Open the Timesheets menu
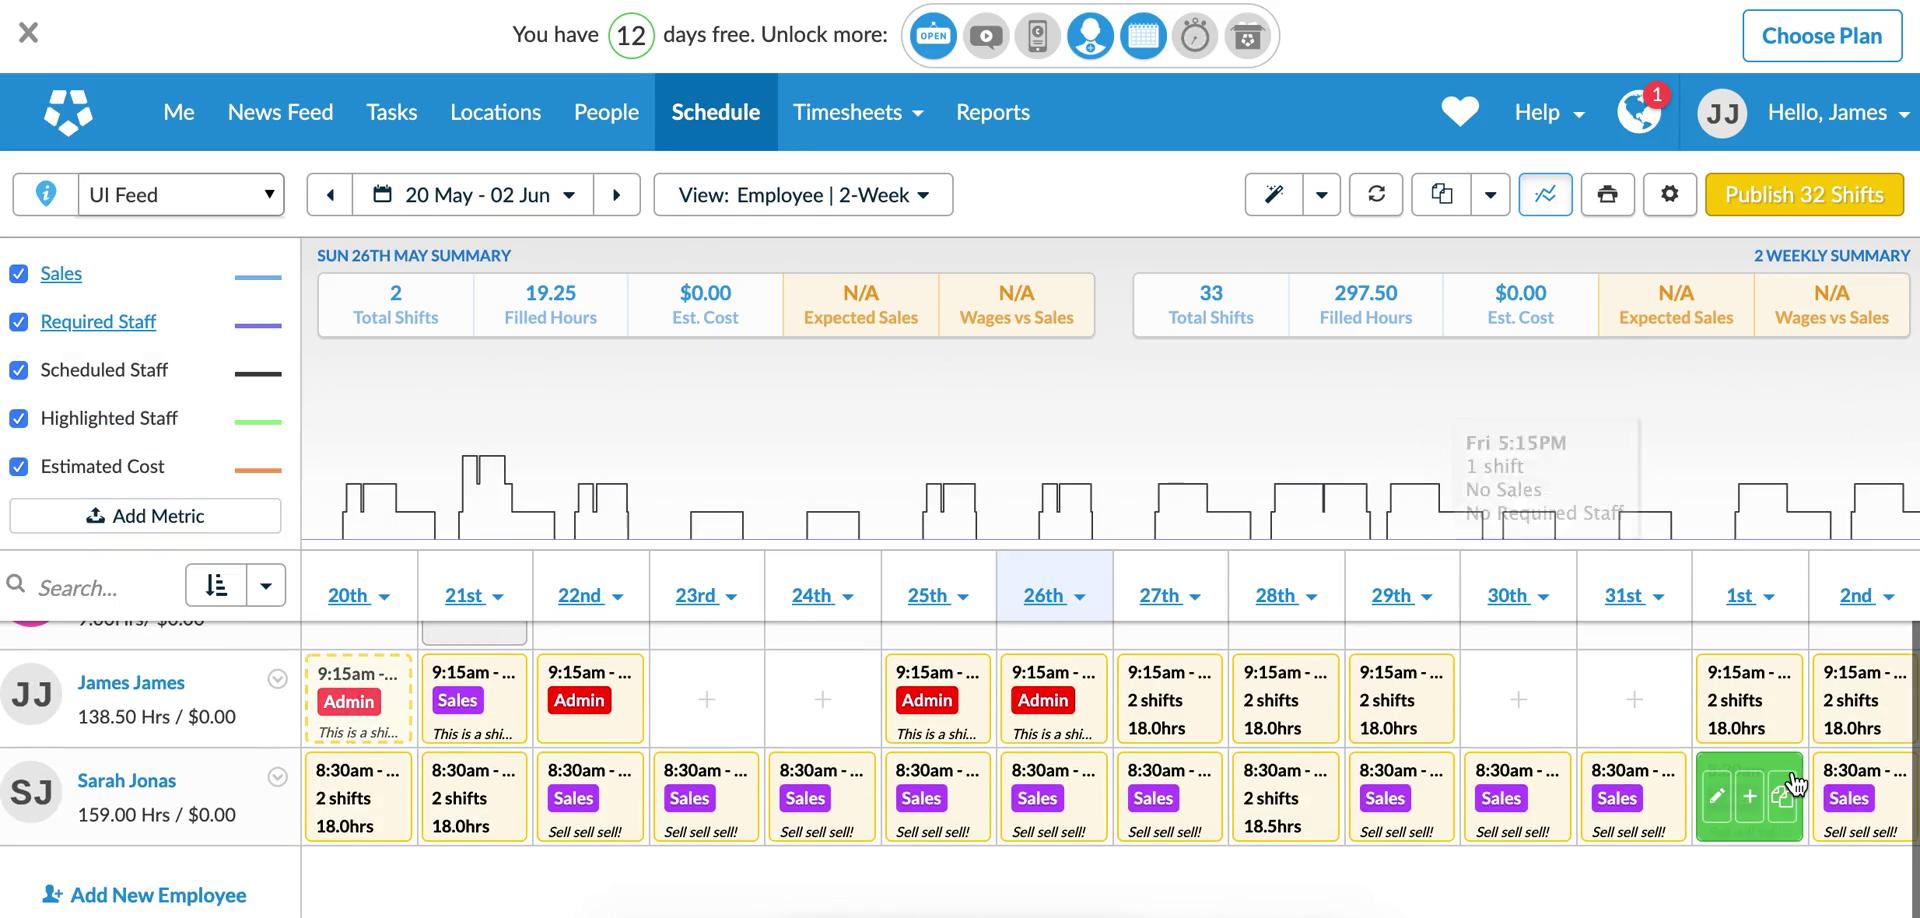 coord(858,112)
